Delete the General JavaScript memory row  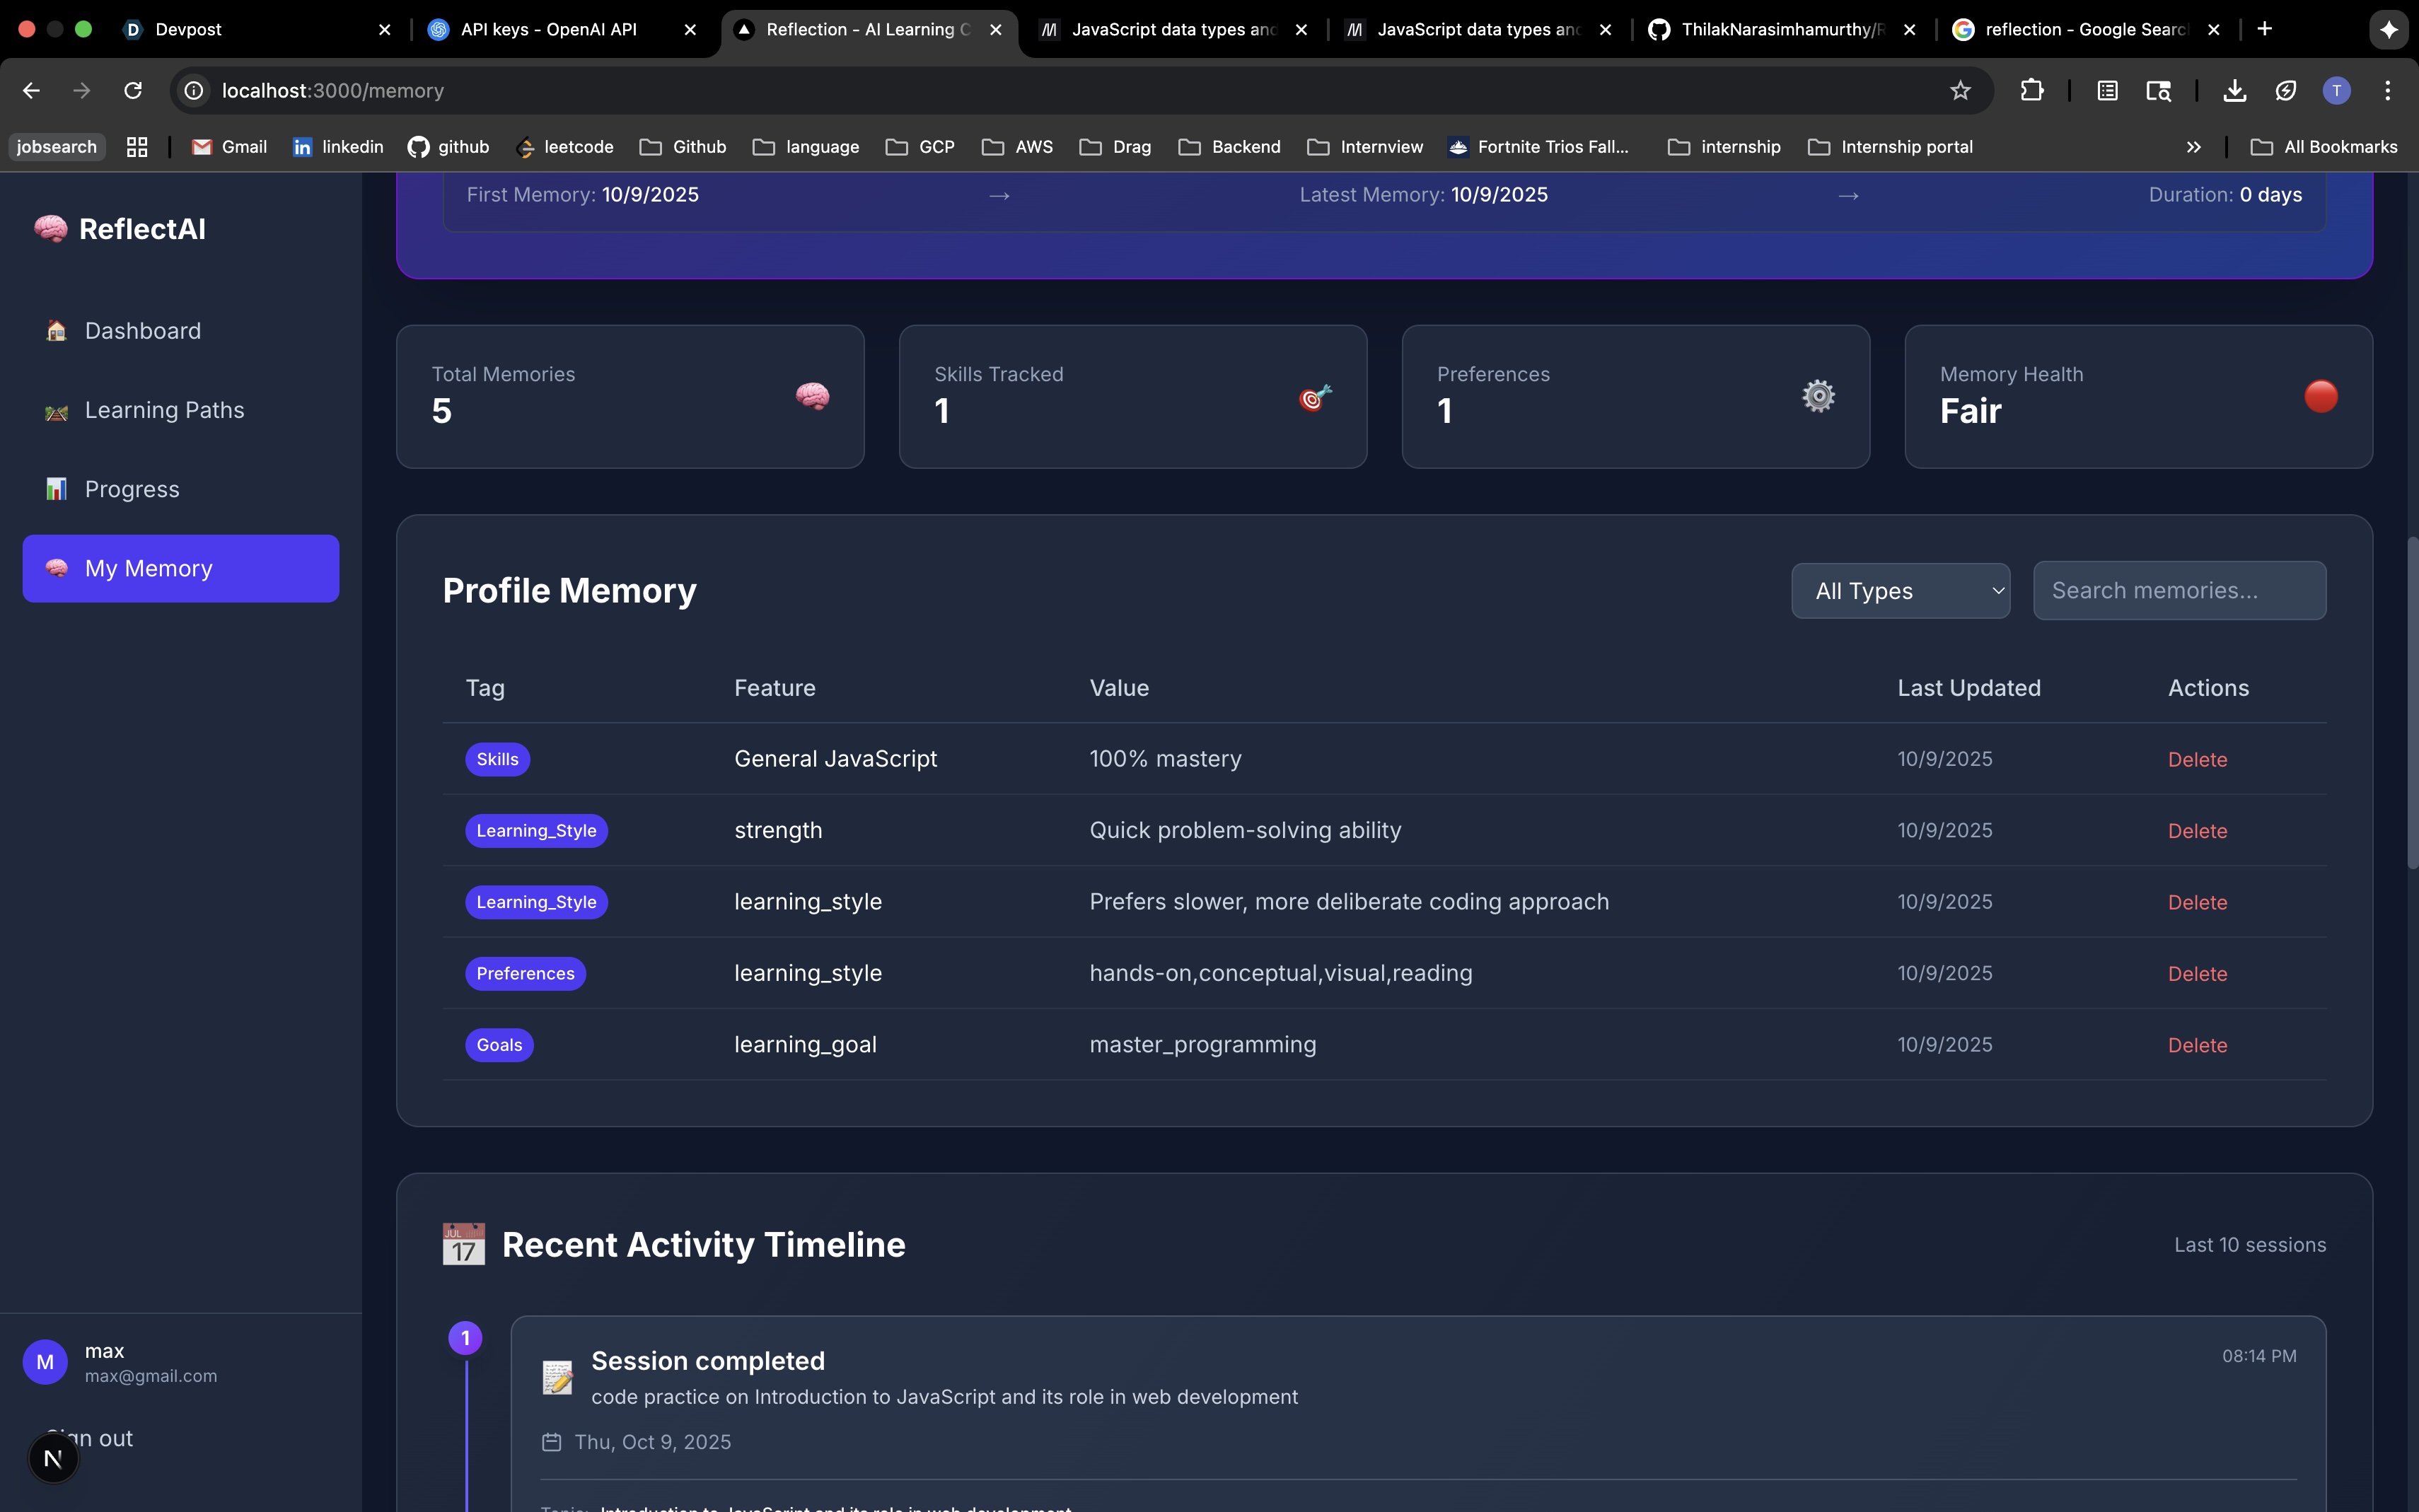[x=2196, y=760]
